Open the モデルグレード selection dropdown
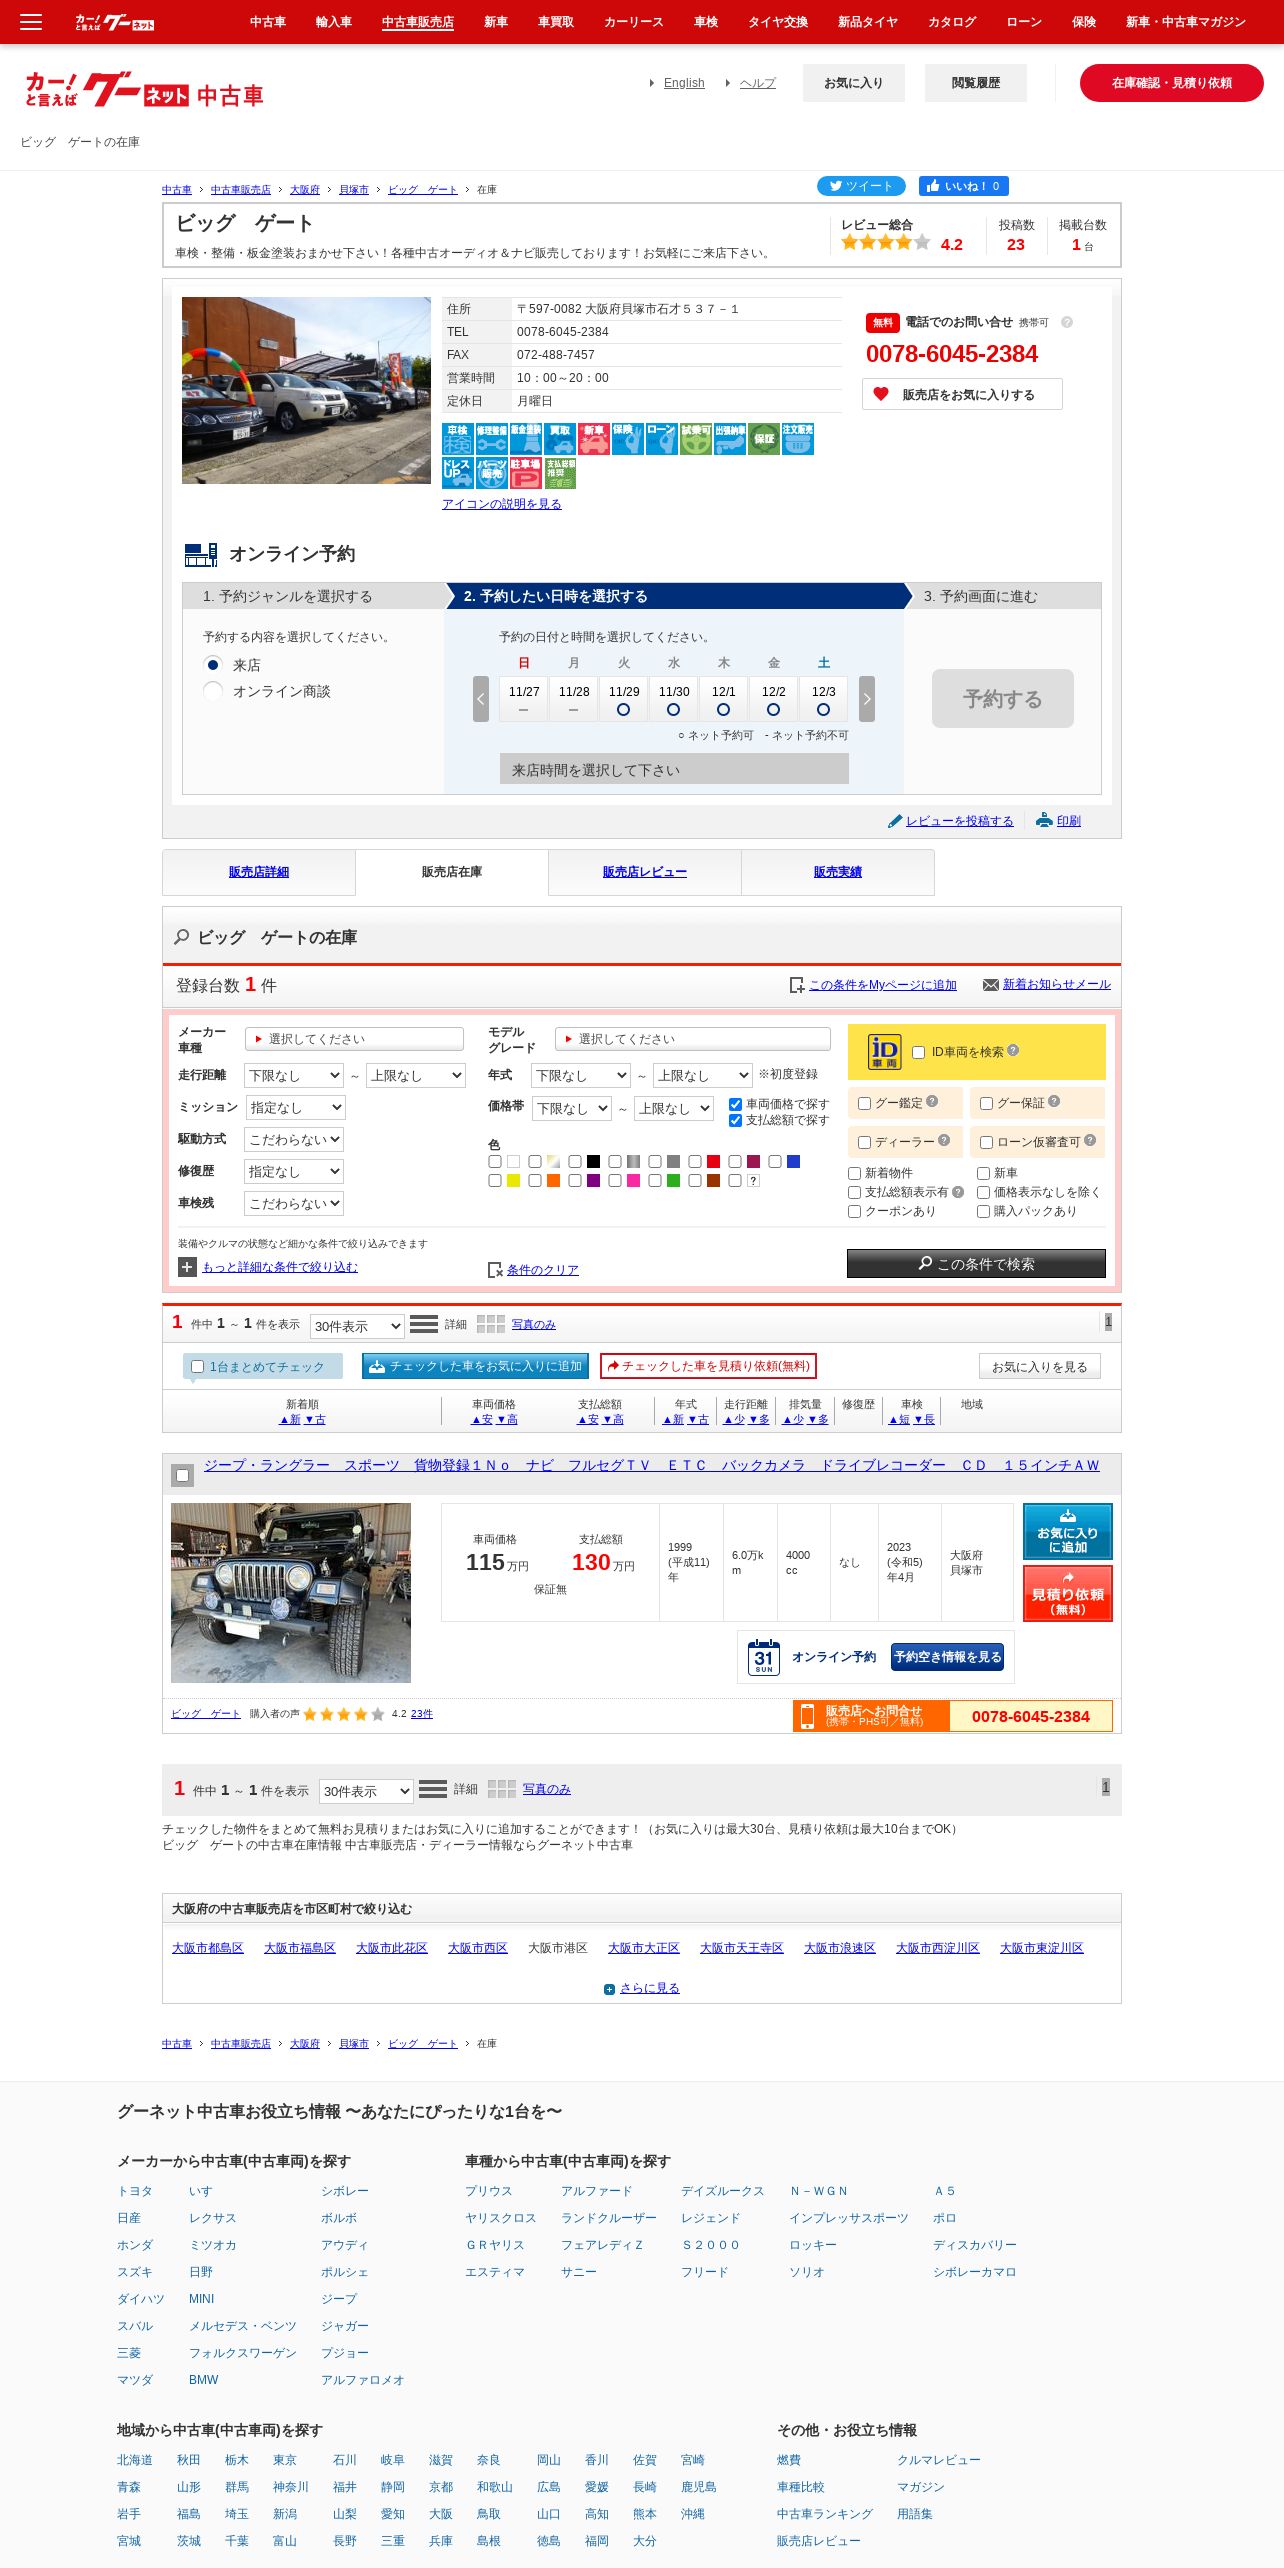The width and height of the screenshot is (1284, 2568). pos(692,1039)
